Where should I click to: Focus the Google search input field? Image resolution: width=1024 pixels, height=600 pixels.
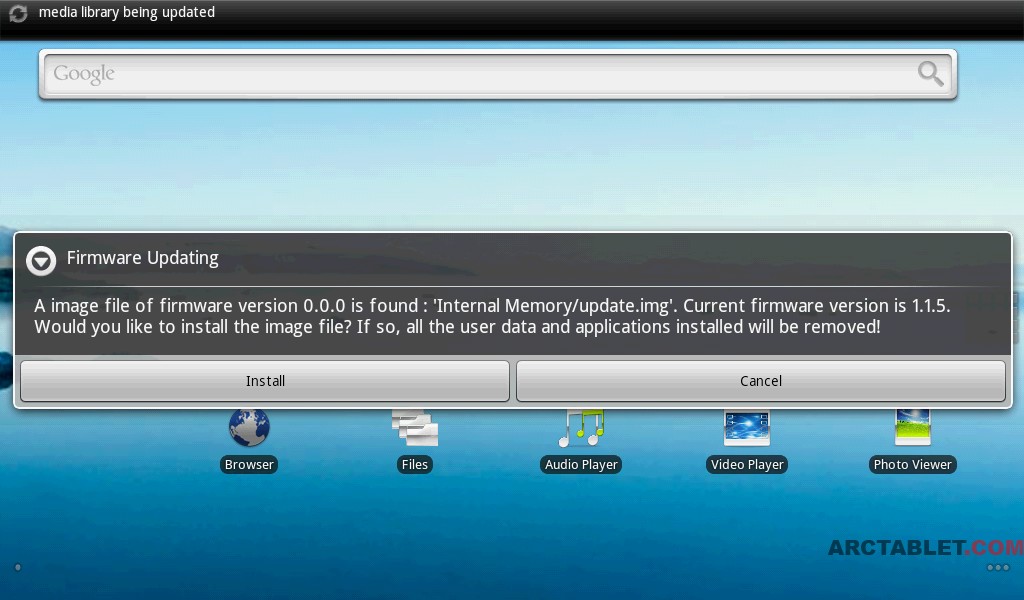(498, 74)
